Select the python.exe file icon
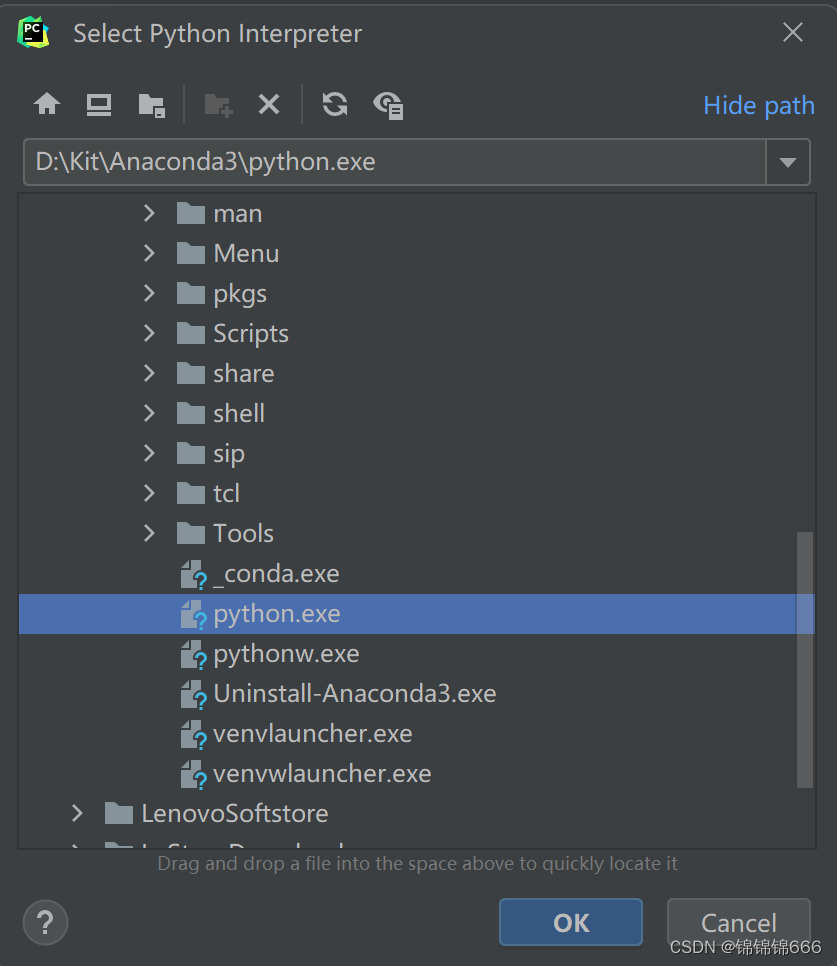The image size is (837, 966). coord(194,614)
